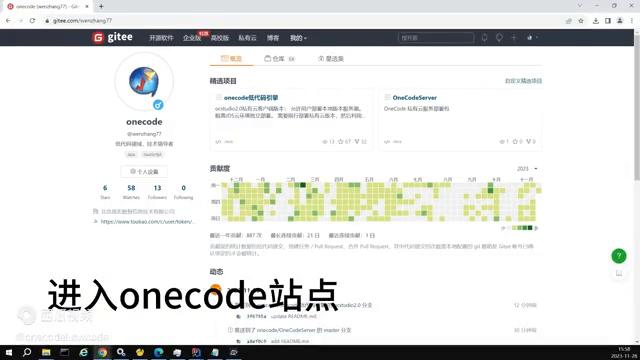Open the 私有云 menu item
640x360 pixels.
point(247,38)
